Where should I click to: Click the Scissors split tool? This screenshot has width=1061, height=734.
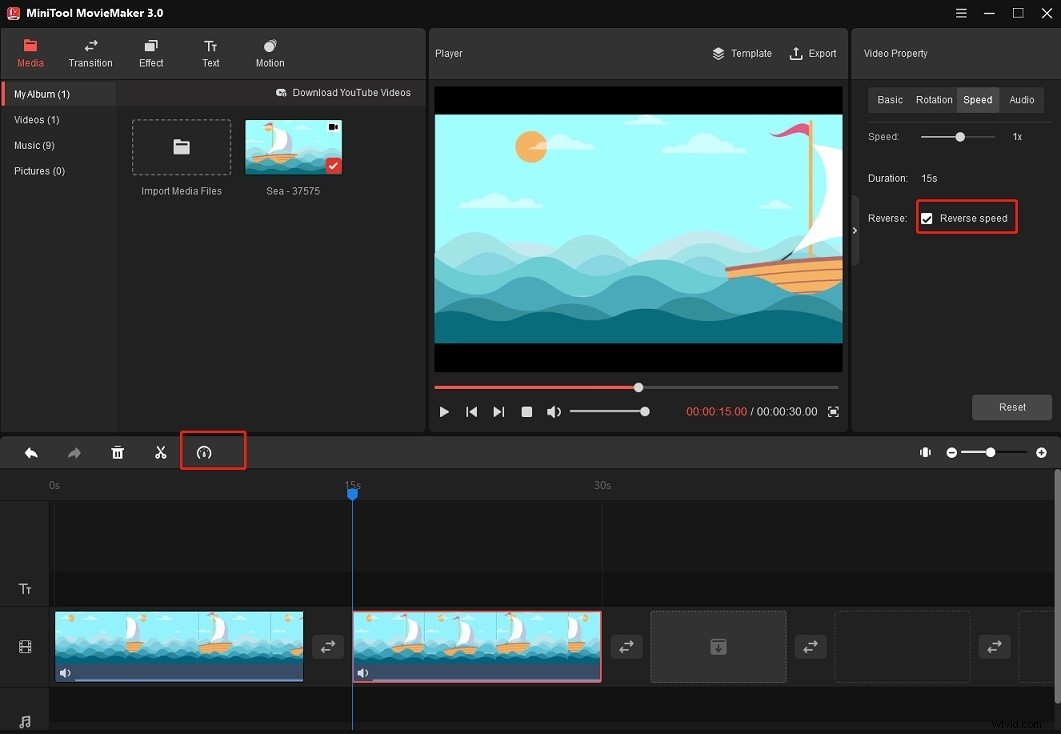[x=160, y=451]
